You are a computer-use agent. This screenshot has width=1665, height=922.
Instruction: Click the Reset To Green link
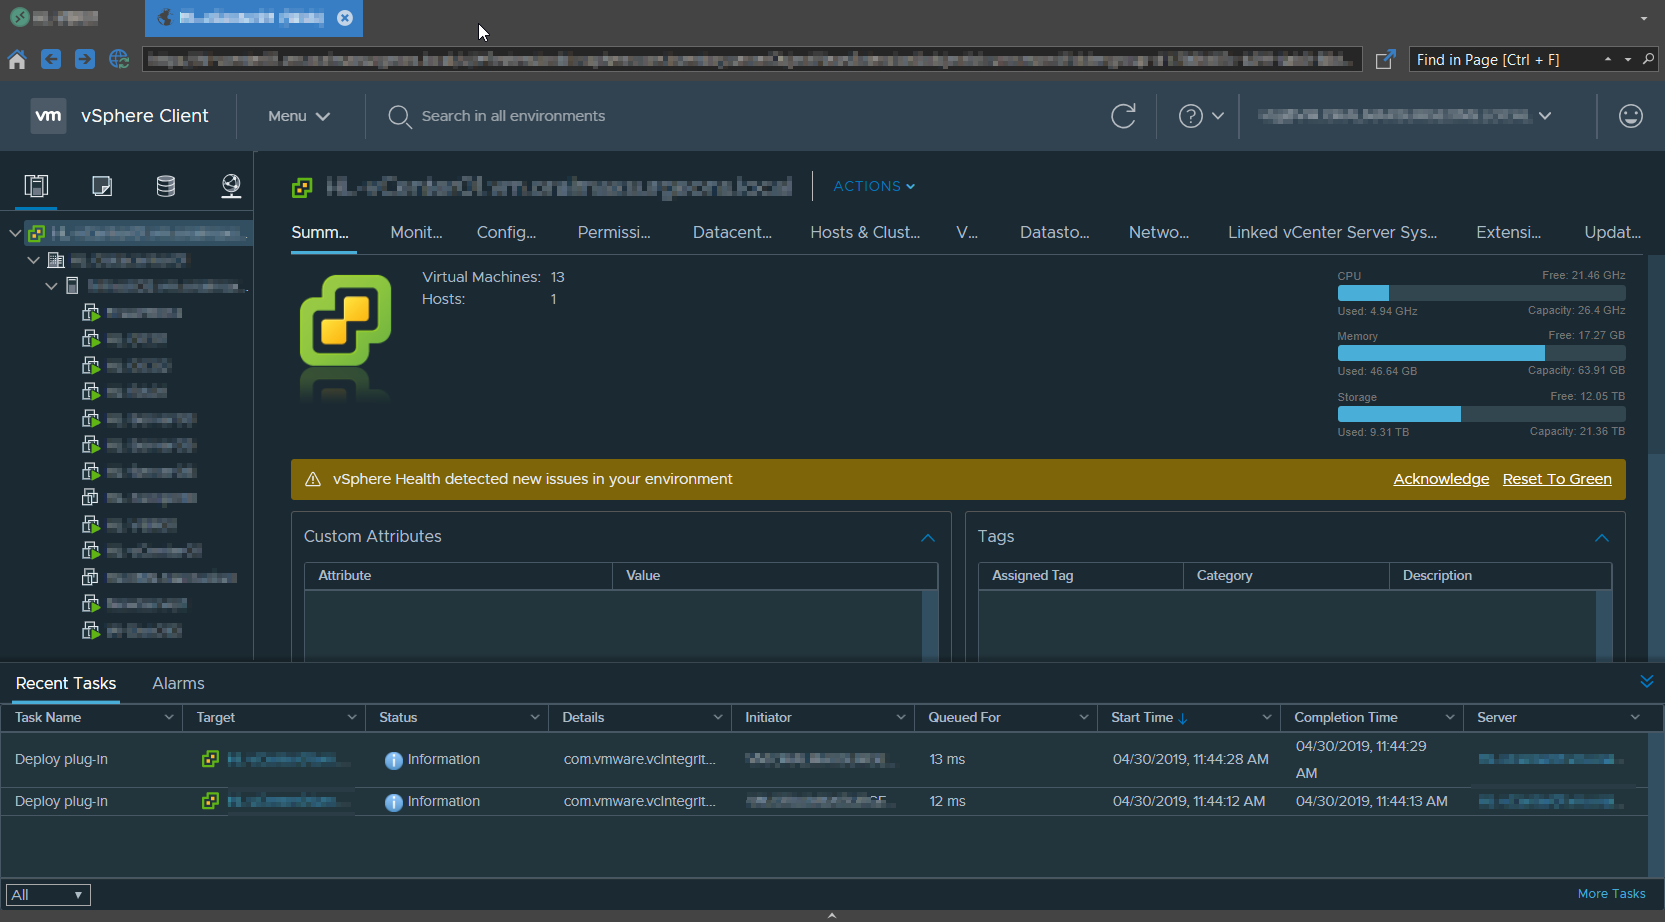pos(1556,479)
